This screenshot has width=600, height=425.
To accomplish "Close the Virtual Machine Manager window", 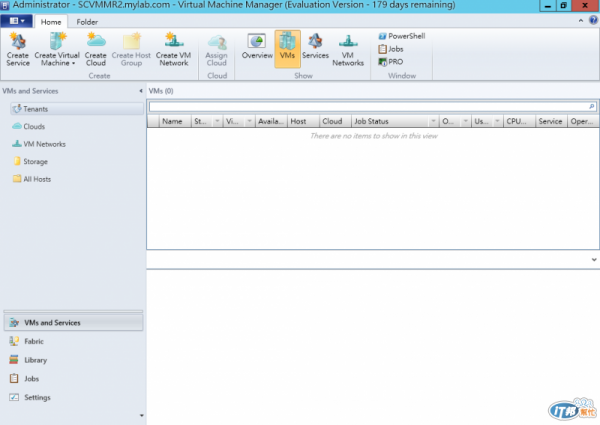I will [x=585, y=6].
